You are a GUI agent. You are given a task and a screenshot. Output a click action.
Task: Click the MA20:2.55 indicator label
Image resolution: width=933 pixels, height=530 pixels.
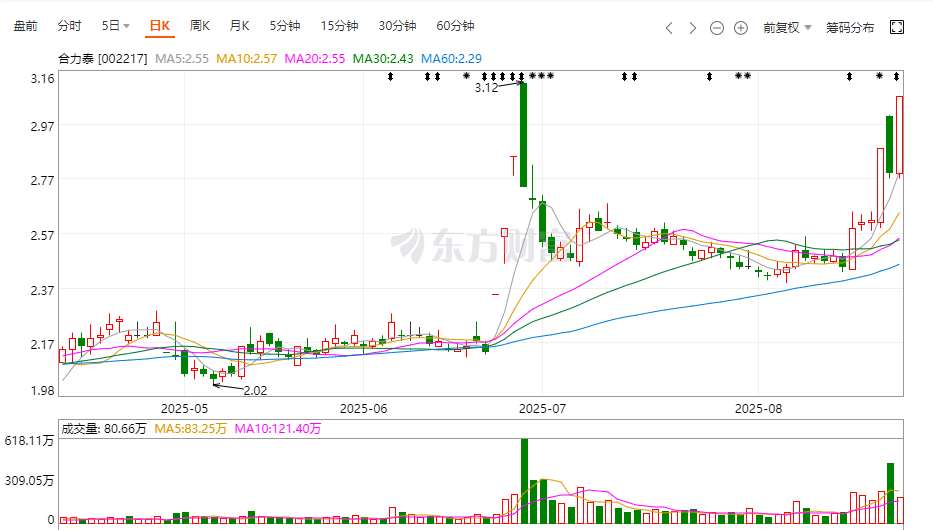tap(315, 59)
